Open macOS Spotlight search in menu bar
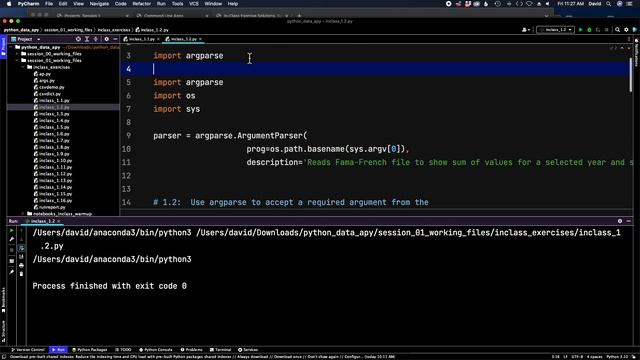The image size is (640, 360). point(609,4)
